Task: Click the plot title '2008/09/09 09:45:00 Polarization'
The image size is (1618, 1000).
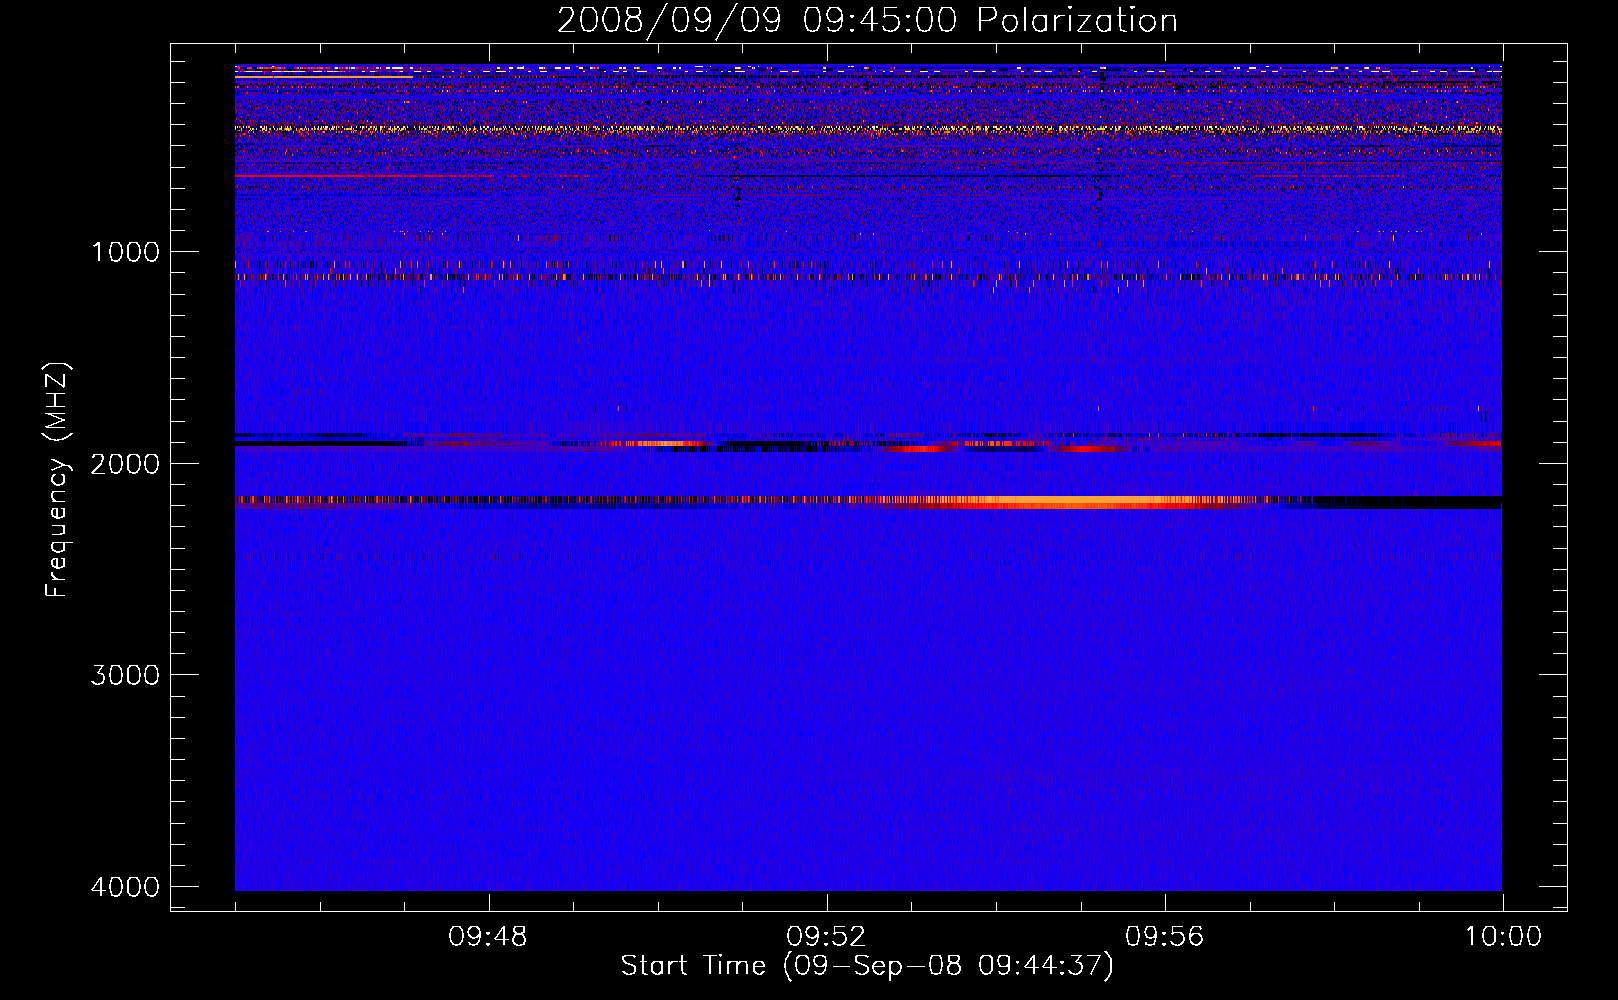Action: [x=867, y=20]
